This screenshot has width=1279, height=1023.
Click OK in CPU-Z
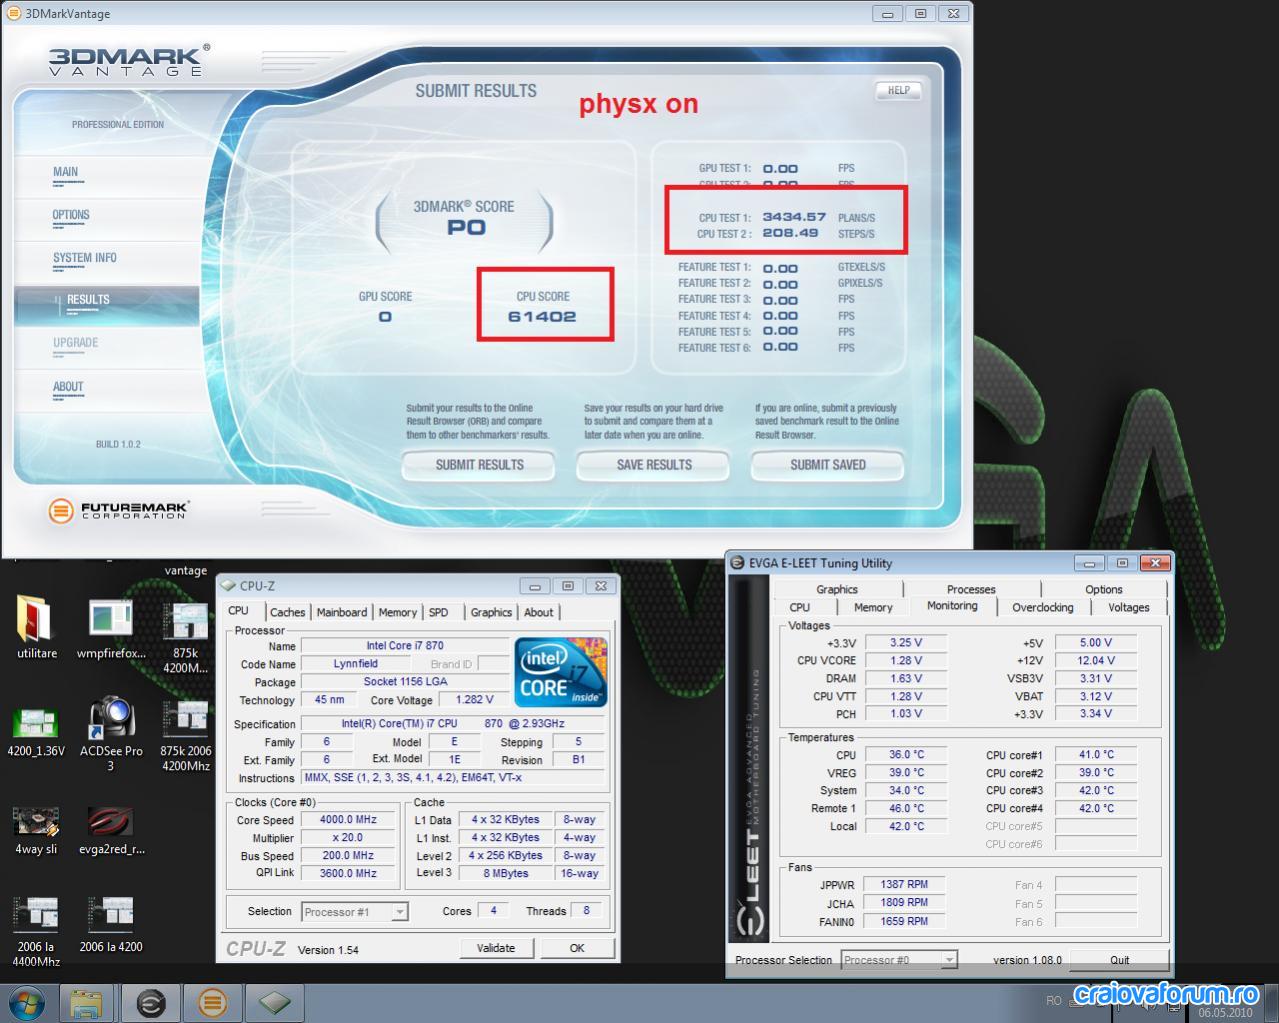pos(577,948)
